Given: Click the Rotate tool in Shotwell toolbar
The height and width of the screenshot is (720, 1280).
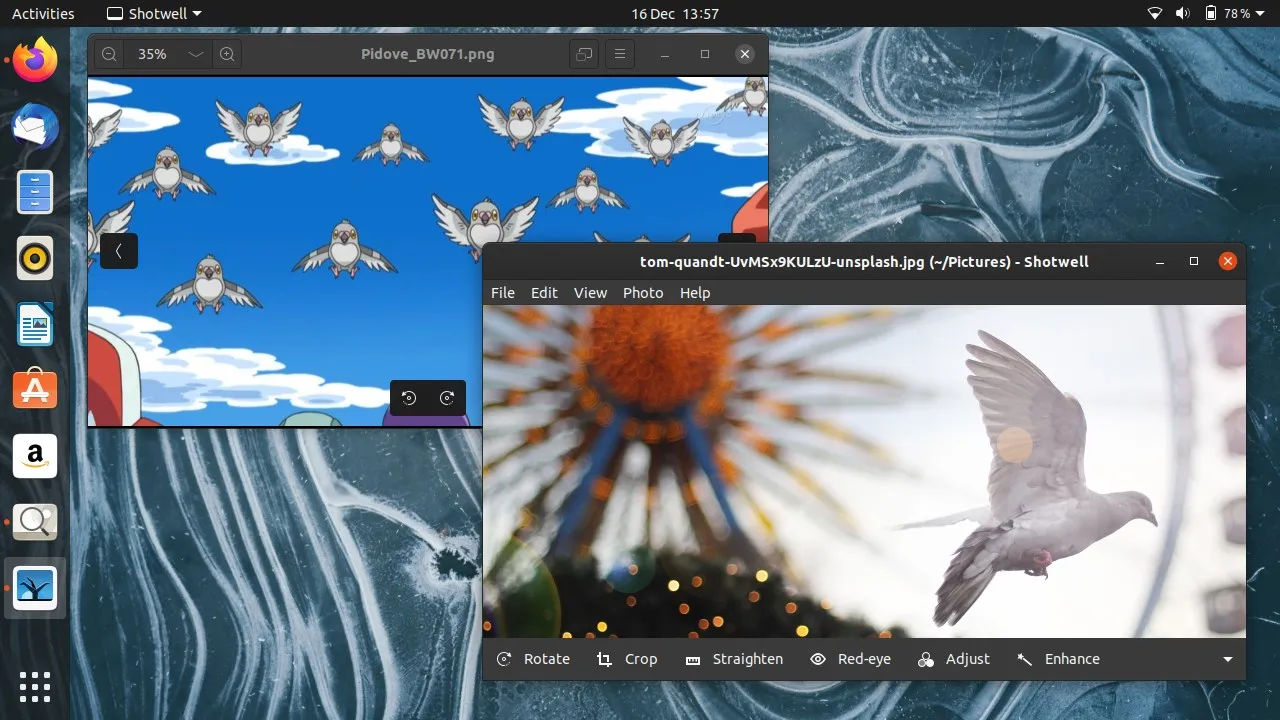Looking at the screenshot, I should tap(534, 659).
